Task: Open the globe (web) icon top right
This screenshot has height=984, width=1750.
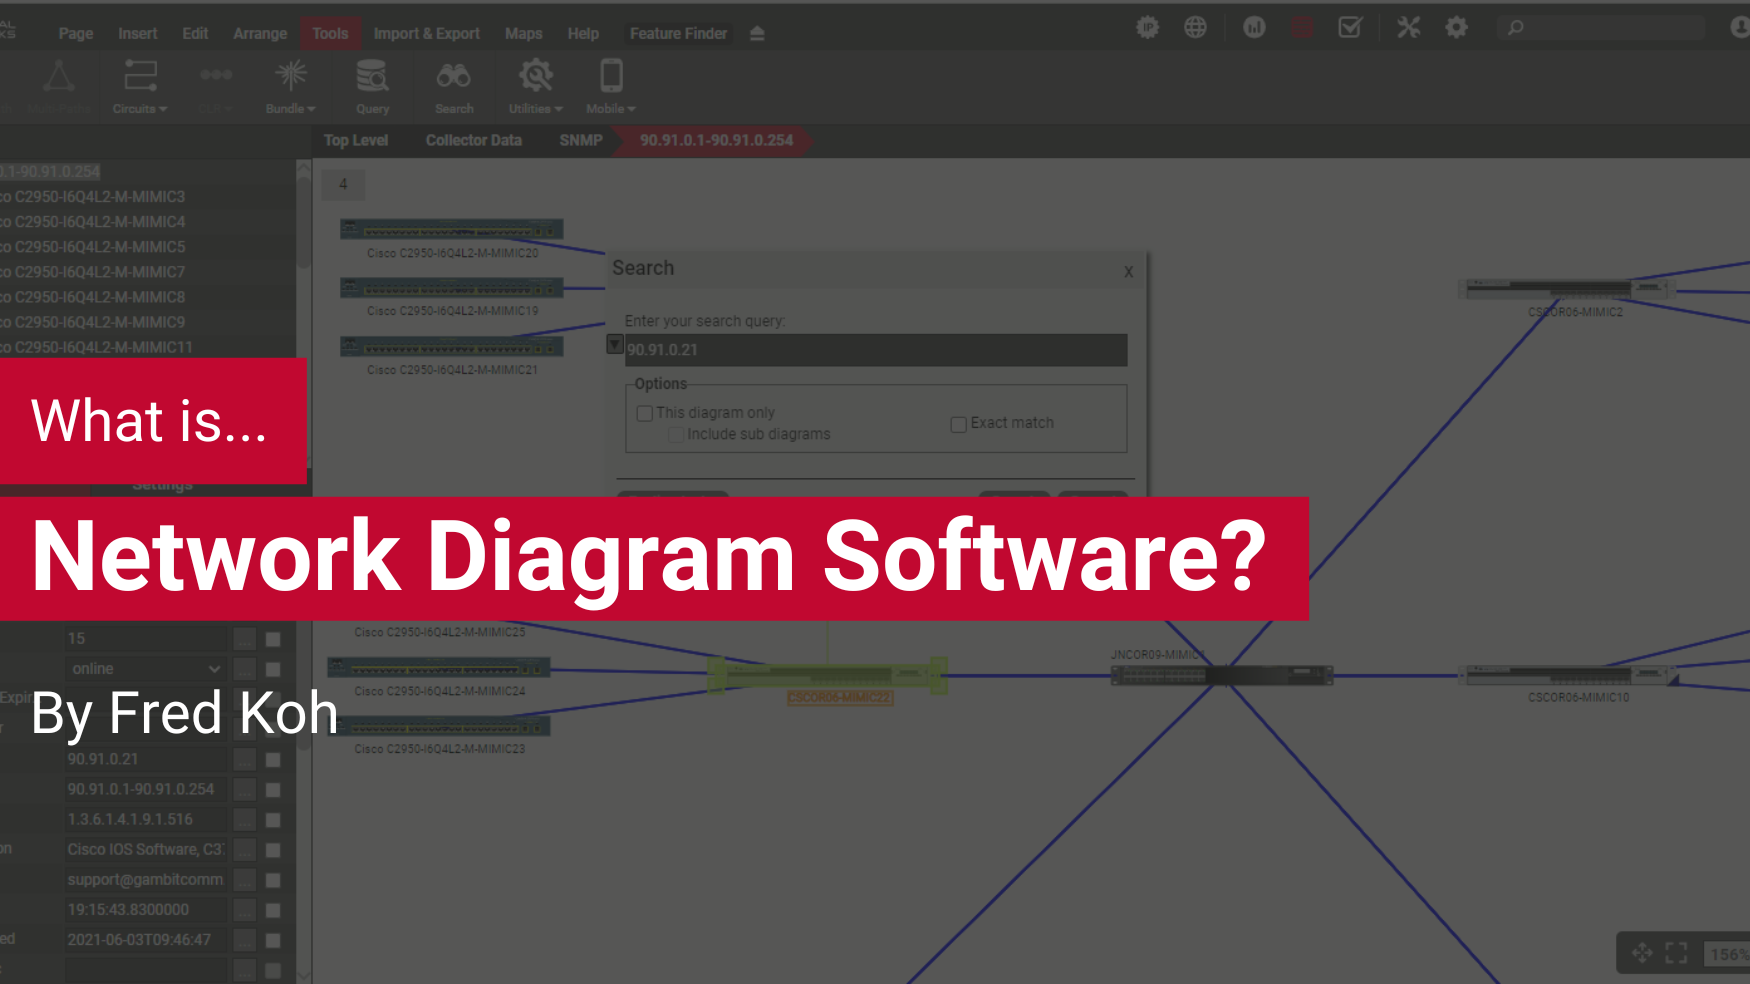Action: click(x=1196, y=27)
